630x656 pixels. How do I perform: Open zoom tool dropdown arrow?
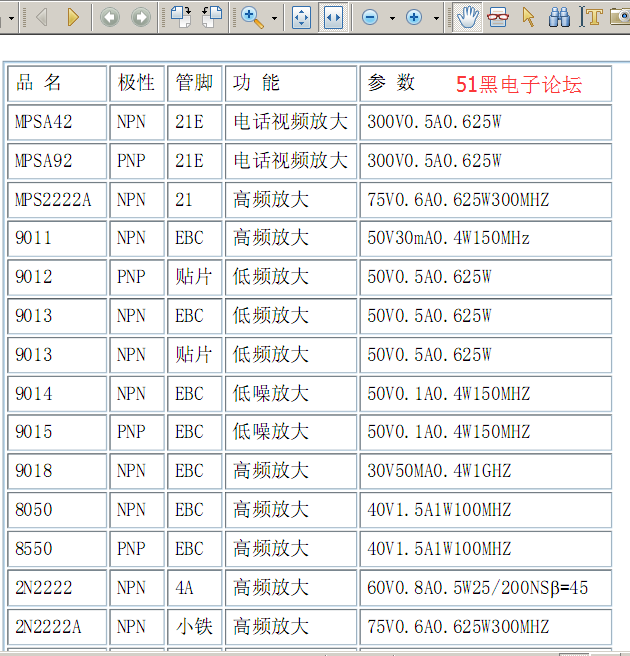tap(274, 18)
